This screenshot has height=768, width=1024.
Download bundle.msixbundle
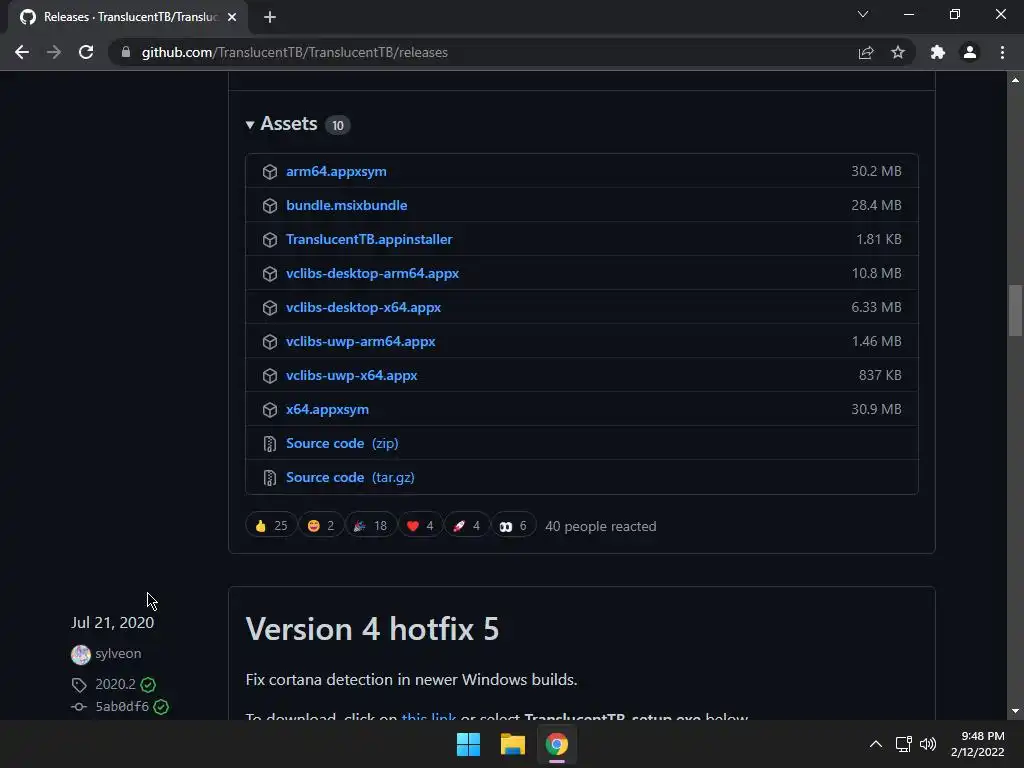347,206
